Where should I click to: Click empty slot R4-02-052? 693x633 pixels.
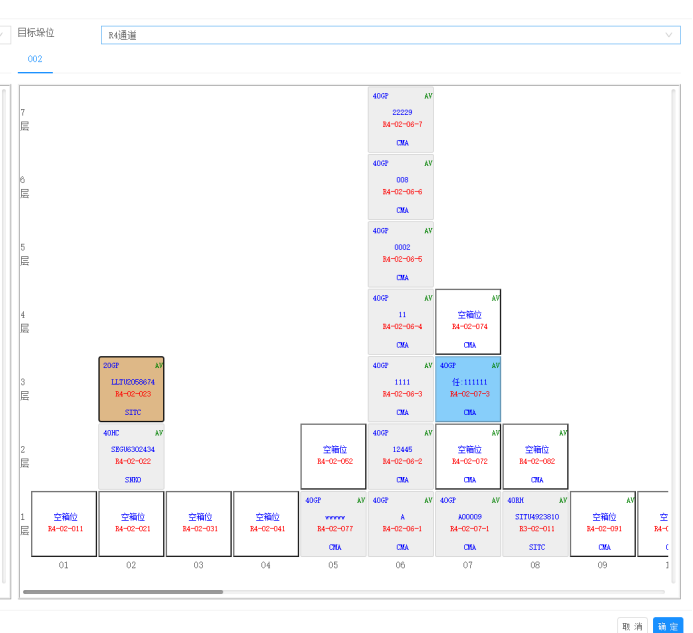click(334, 456)
